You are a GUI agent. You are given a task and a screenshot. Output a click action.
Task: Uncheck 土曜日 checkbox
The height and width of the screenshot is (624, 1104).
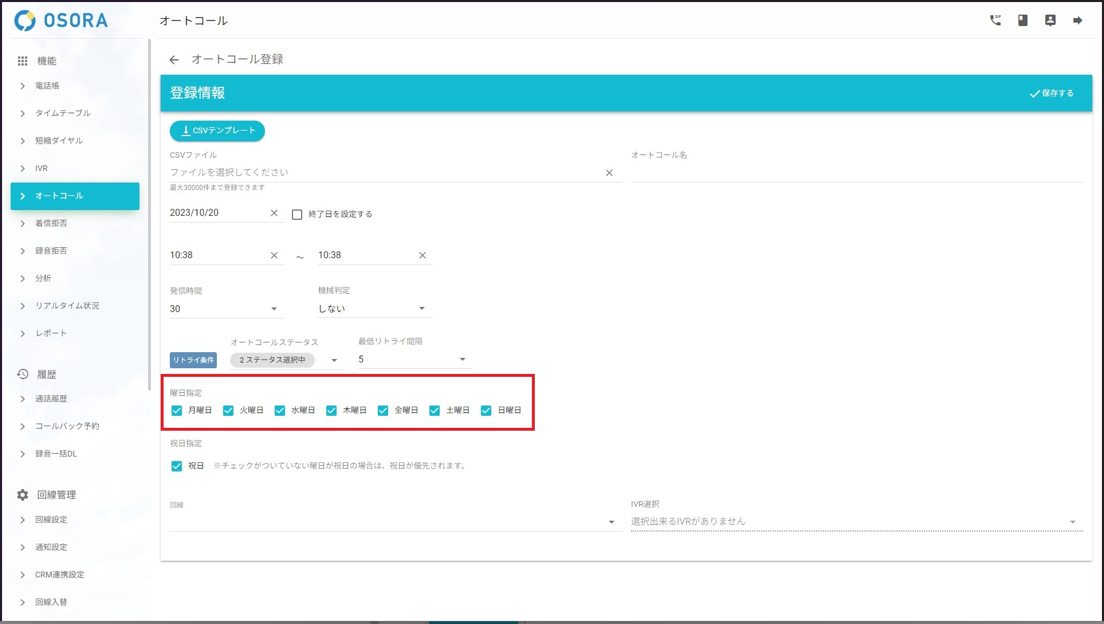pyautogui.click(x=434, y=411)
